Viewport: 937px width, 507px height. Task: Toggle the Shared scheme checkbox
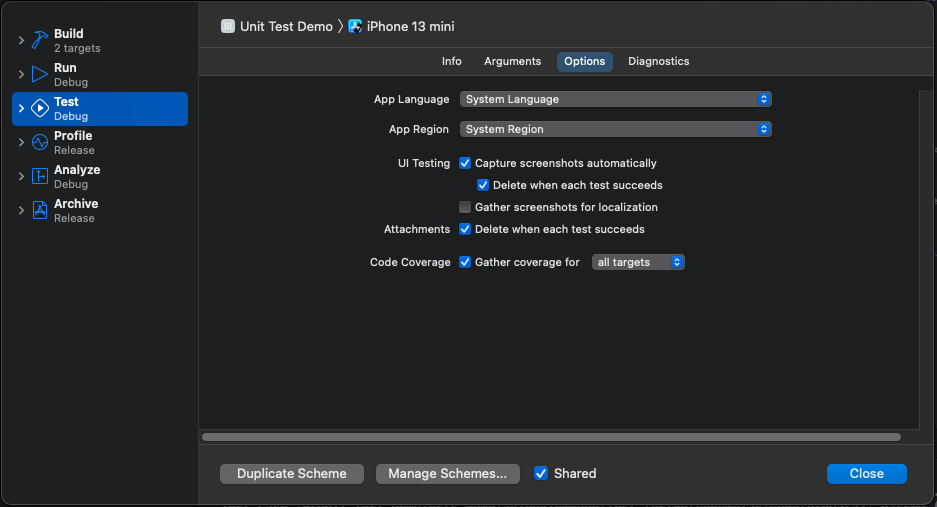(541, 474)
